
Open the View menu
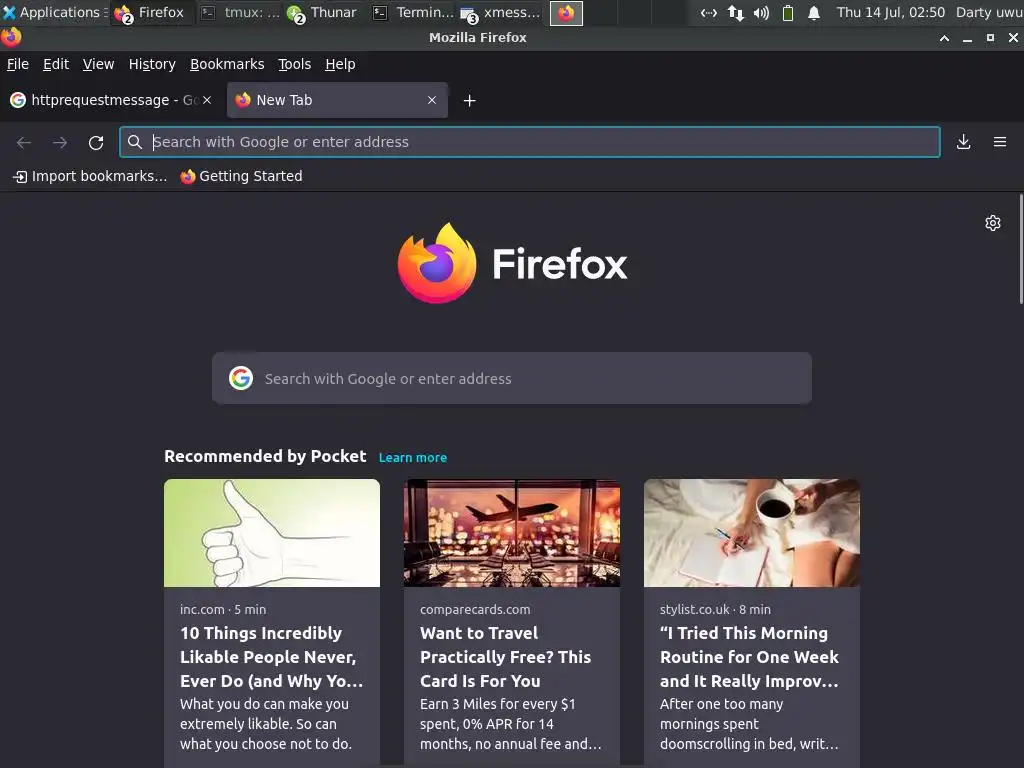(x=98, y=64)
